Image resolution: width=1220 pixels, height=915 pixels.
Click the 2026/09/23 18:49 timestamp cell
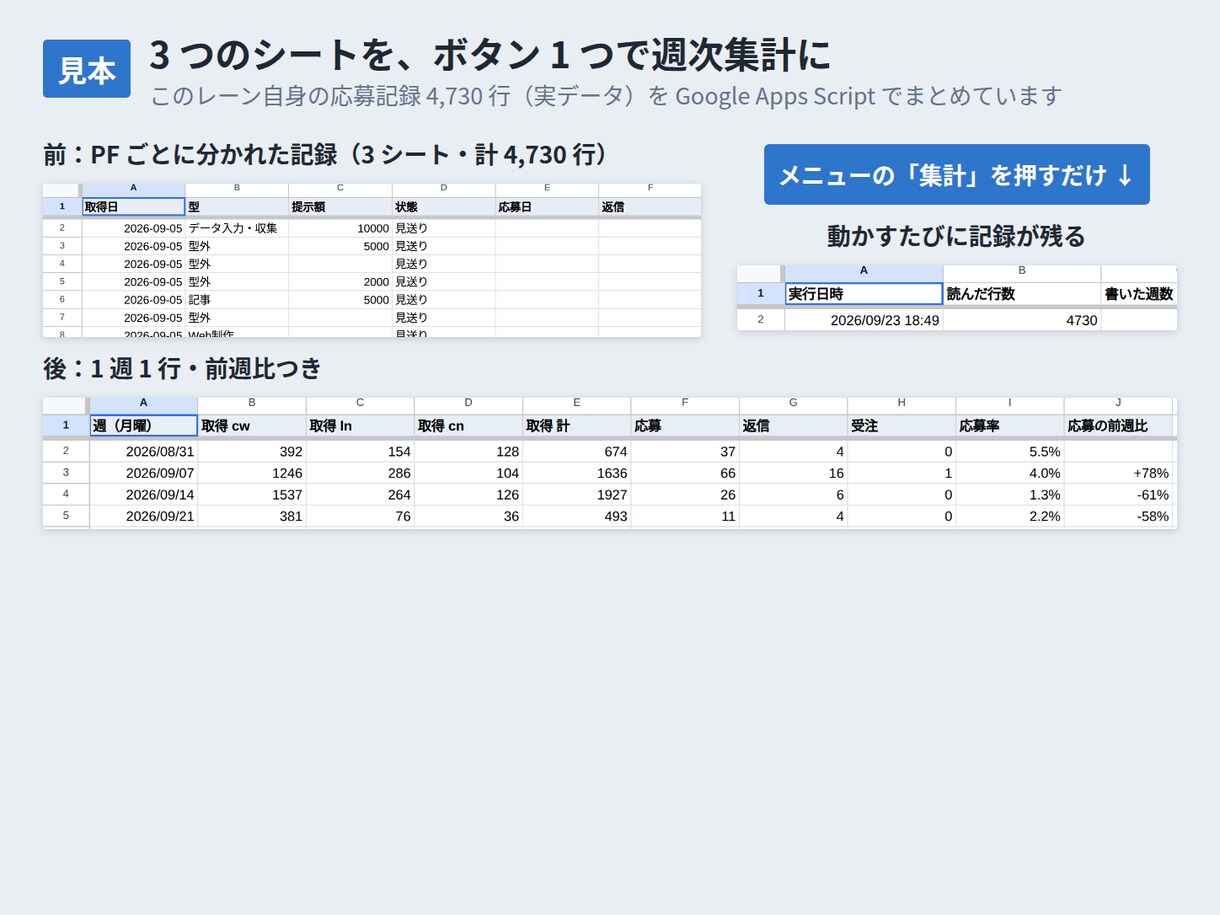[864, 320]
